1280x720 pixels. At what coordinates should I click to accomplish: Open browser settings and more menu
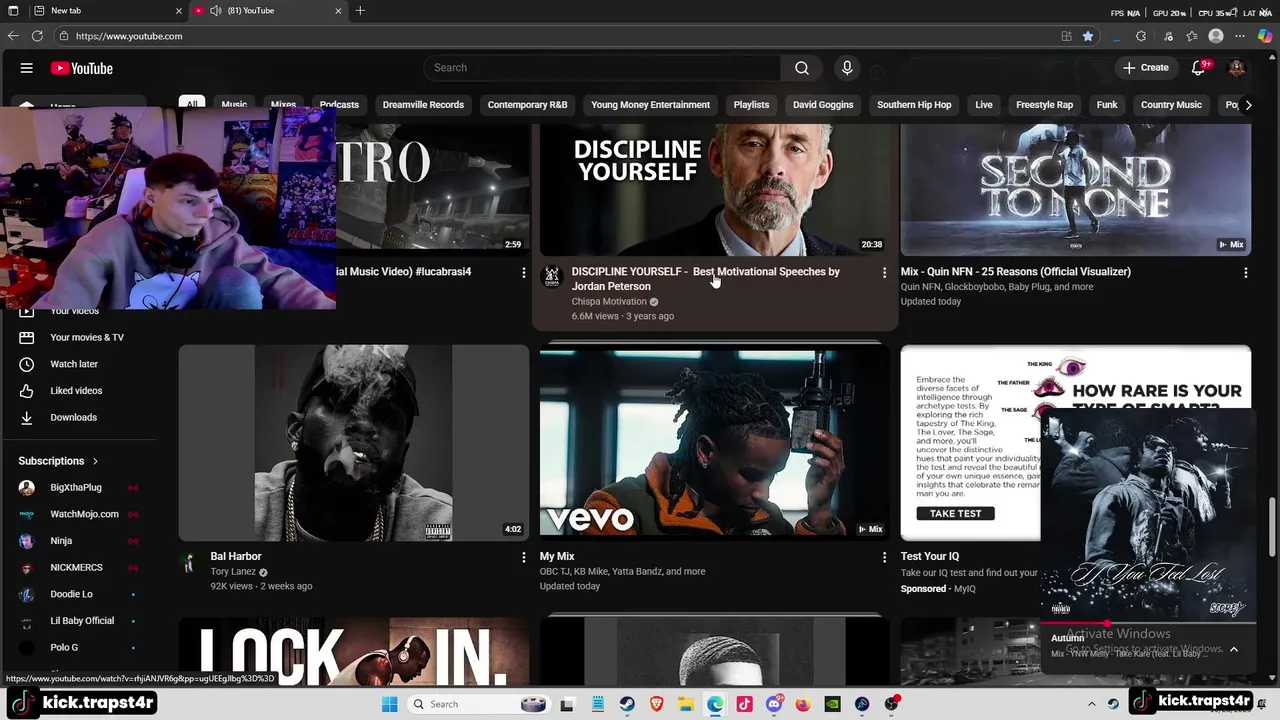point(1240,36)
